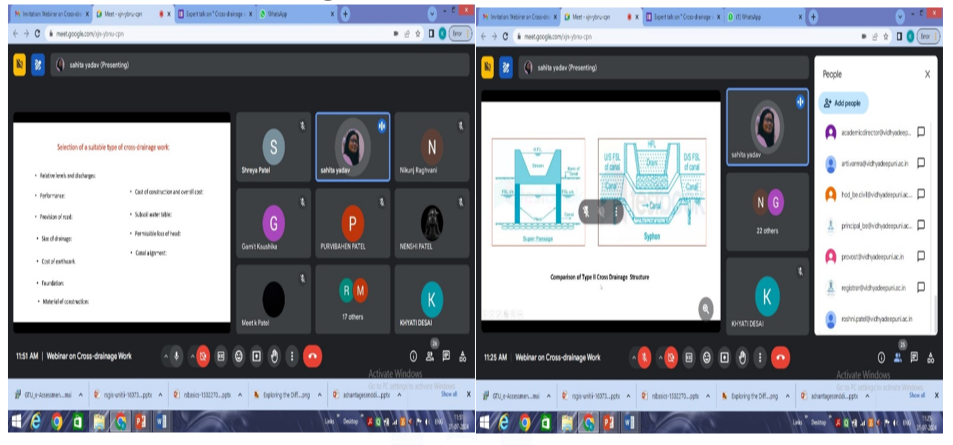Click the '17 others' participants tile
This screenshot has width=953, height=445.
click(353, 298)
